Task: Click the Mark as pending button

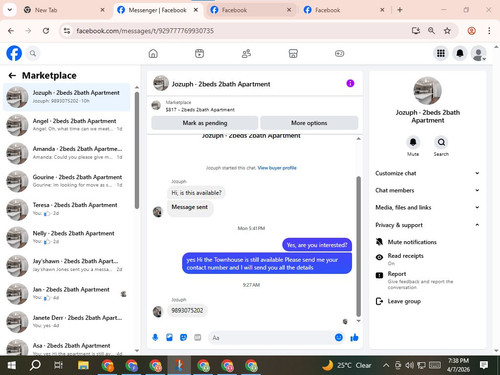Action: pos(205,123)
